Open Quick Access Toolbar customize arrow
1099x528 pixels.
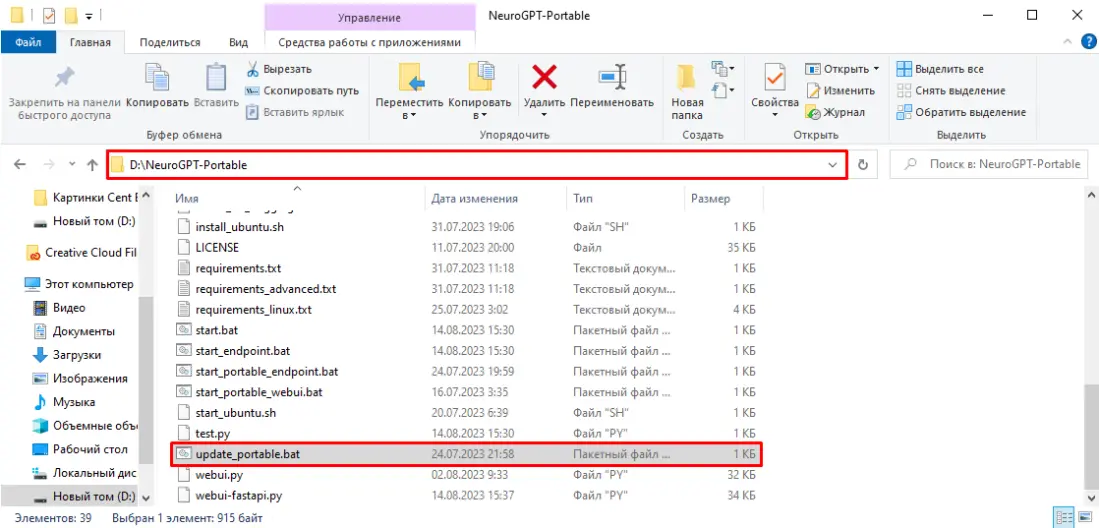pos(89,15)
